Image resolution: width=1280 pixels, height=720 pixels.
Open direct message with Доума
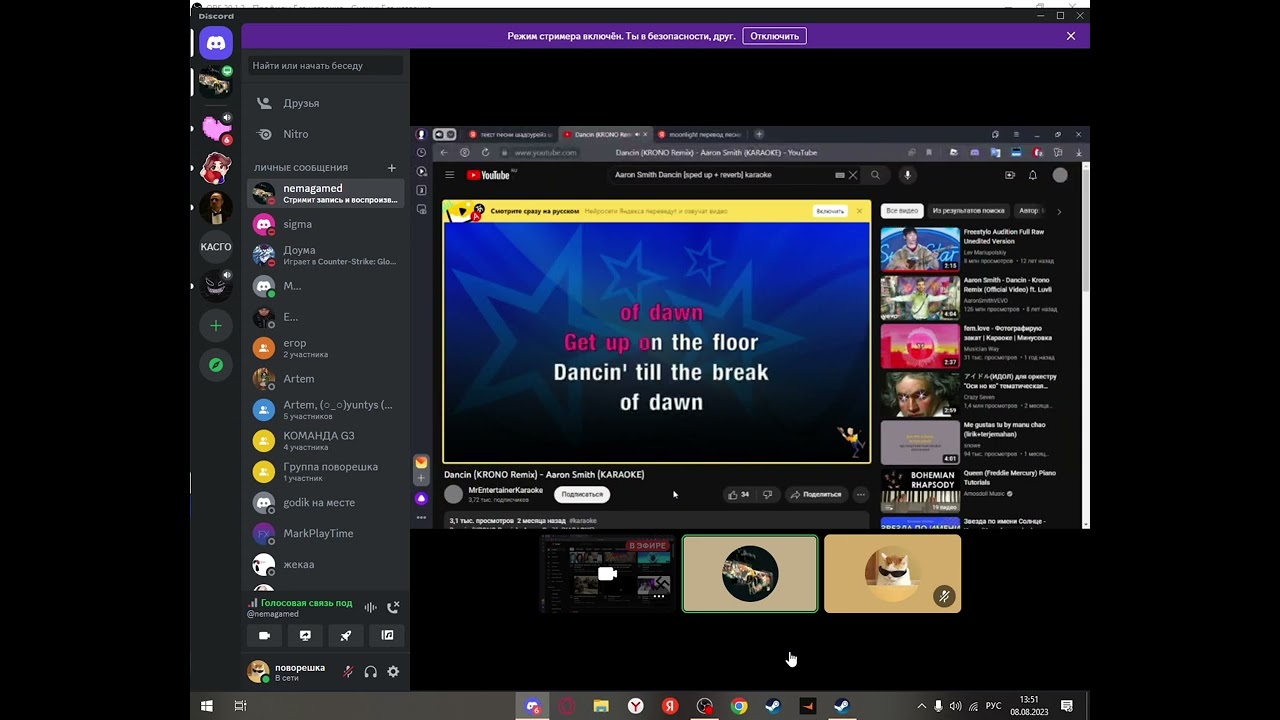(x=326, y=255)
